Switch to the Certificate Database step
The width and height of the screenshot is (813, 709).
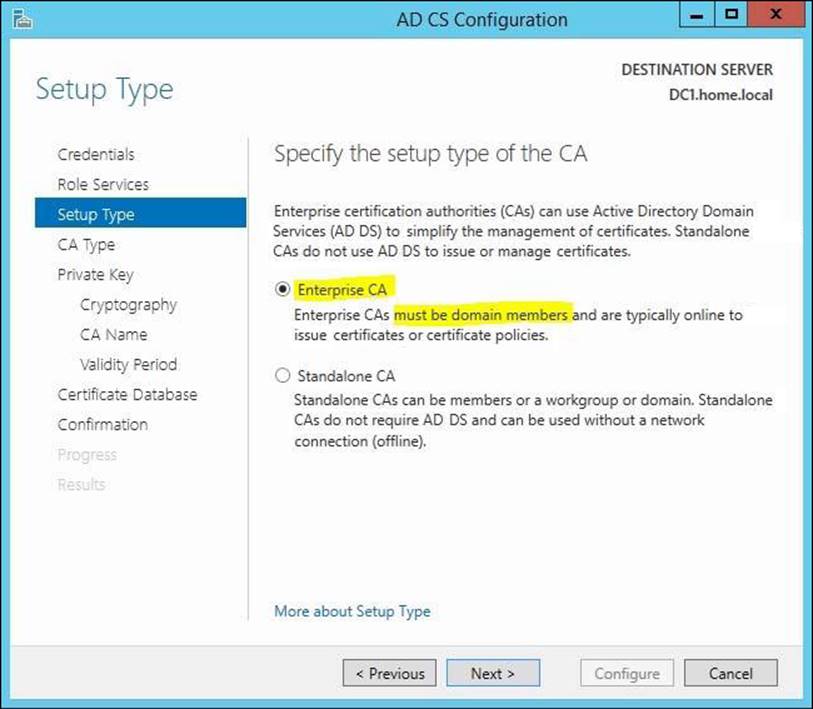coord(127,394)
